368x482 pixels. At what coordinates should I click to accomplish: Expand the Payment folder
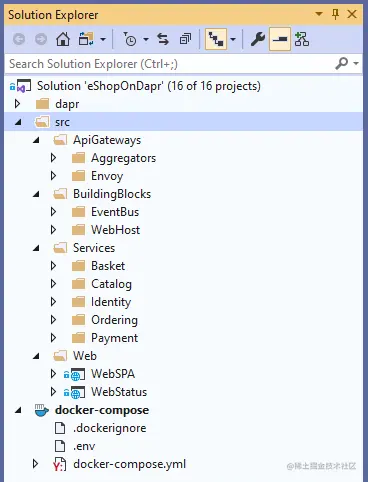(x=53, y=338)
